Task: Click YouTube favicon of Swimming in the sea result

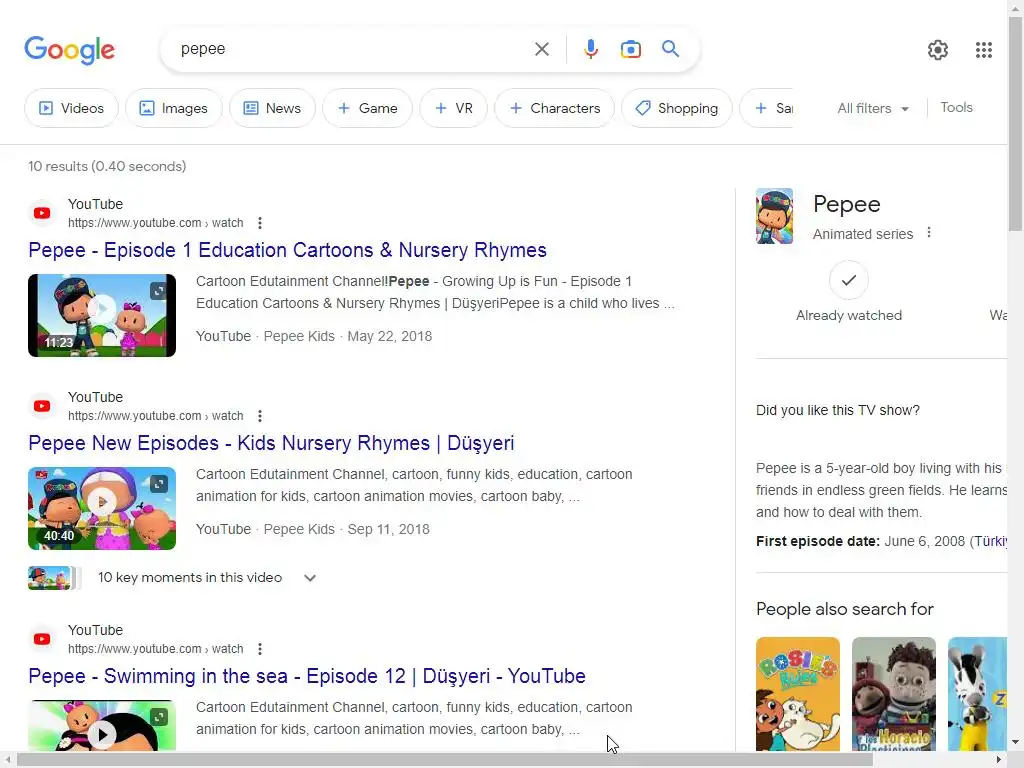Action: click(42, 639)
